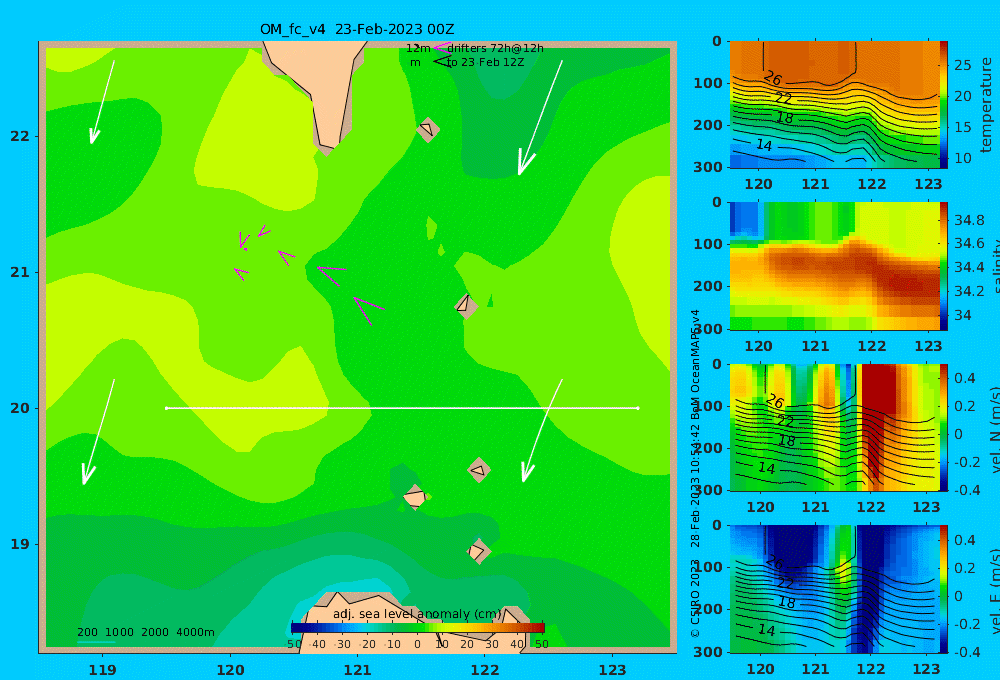Click the 26 contour label in temperature panel
Image resolution: width=1000 pixels, height=680 pixels.
pyautogui.click(x=772, y=78)
